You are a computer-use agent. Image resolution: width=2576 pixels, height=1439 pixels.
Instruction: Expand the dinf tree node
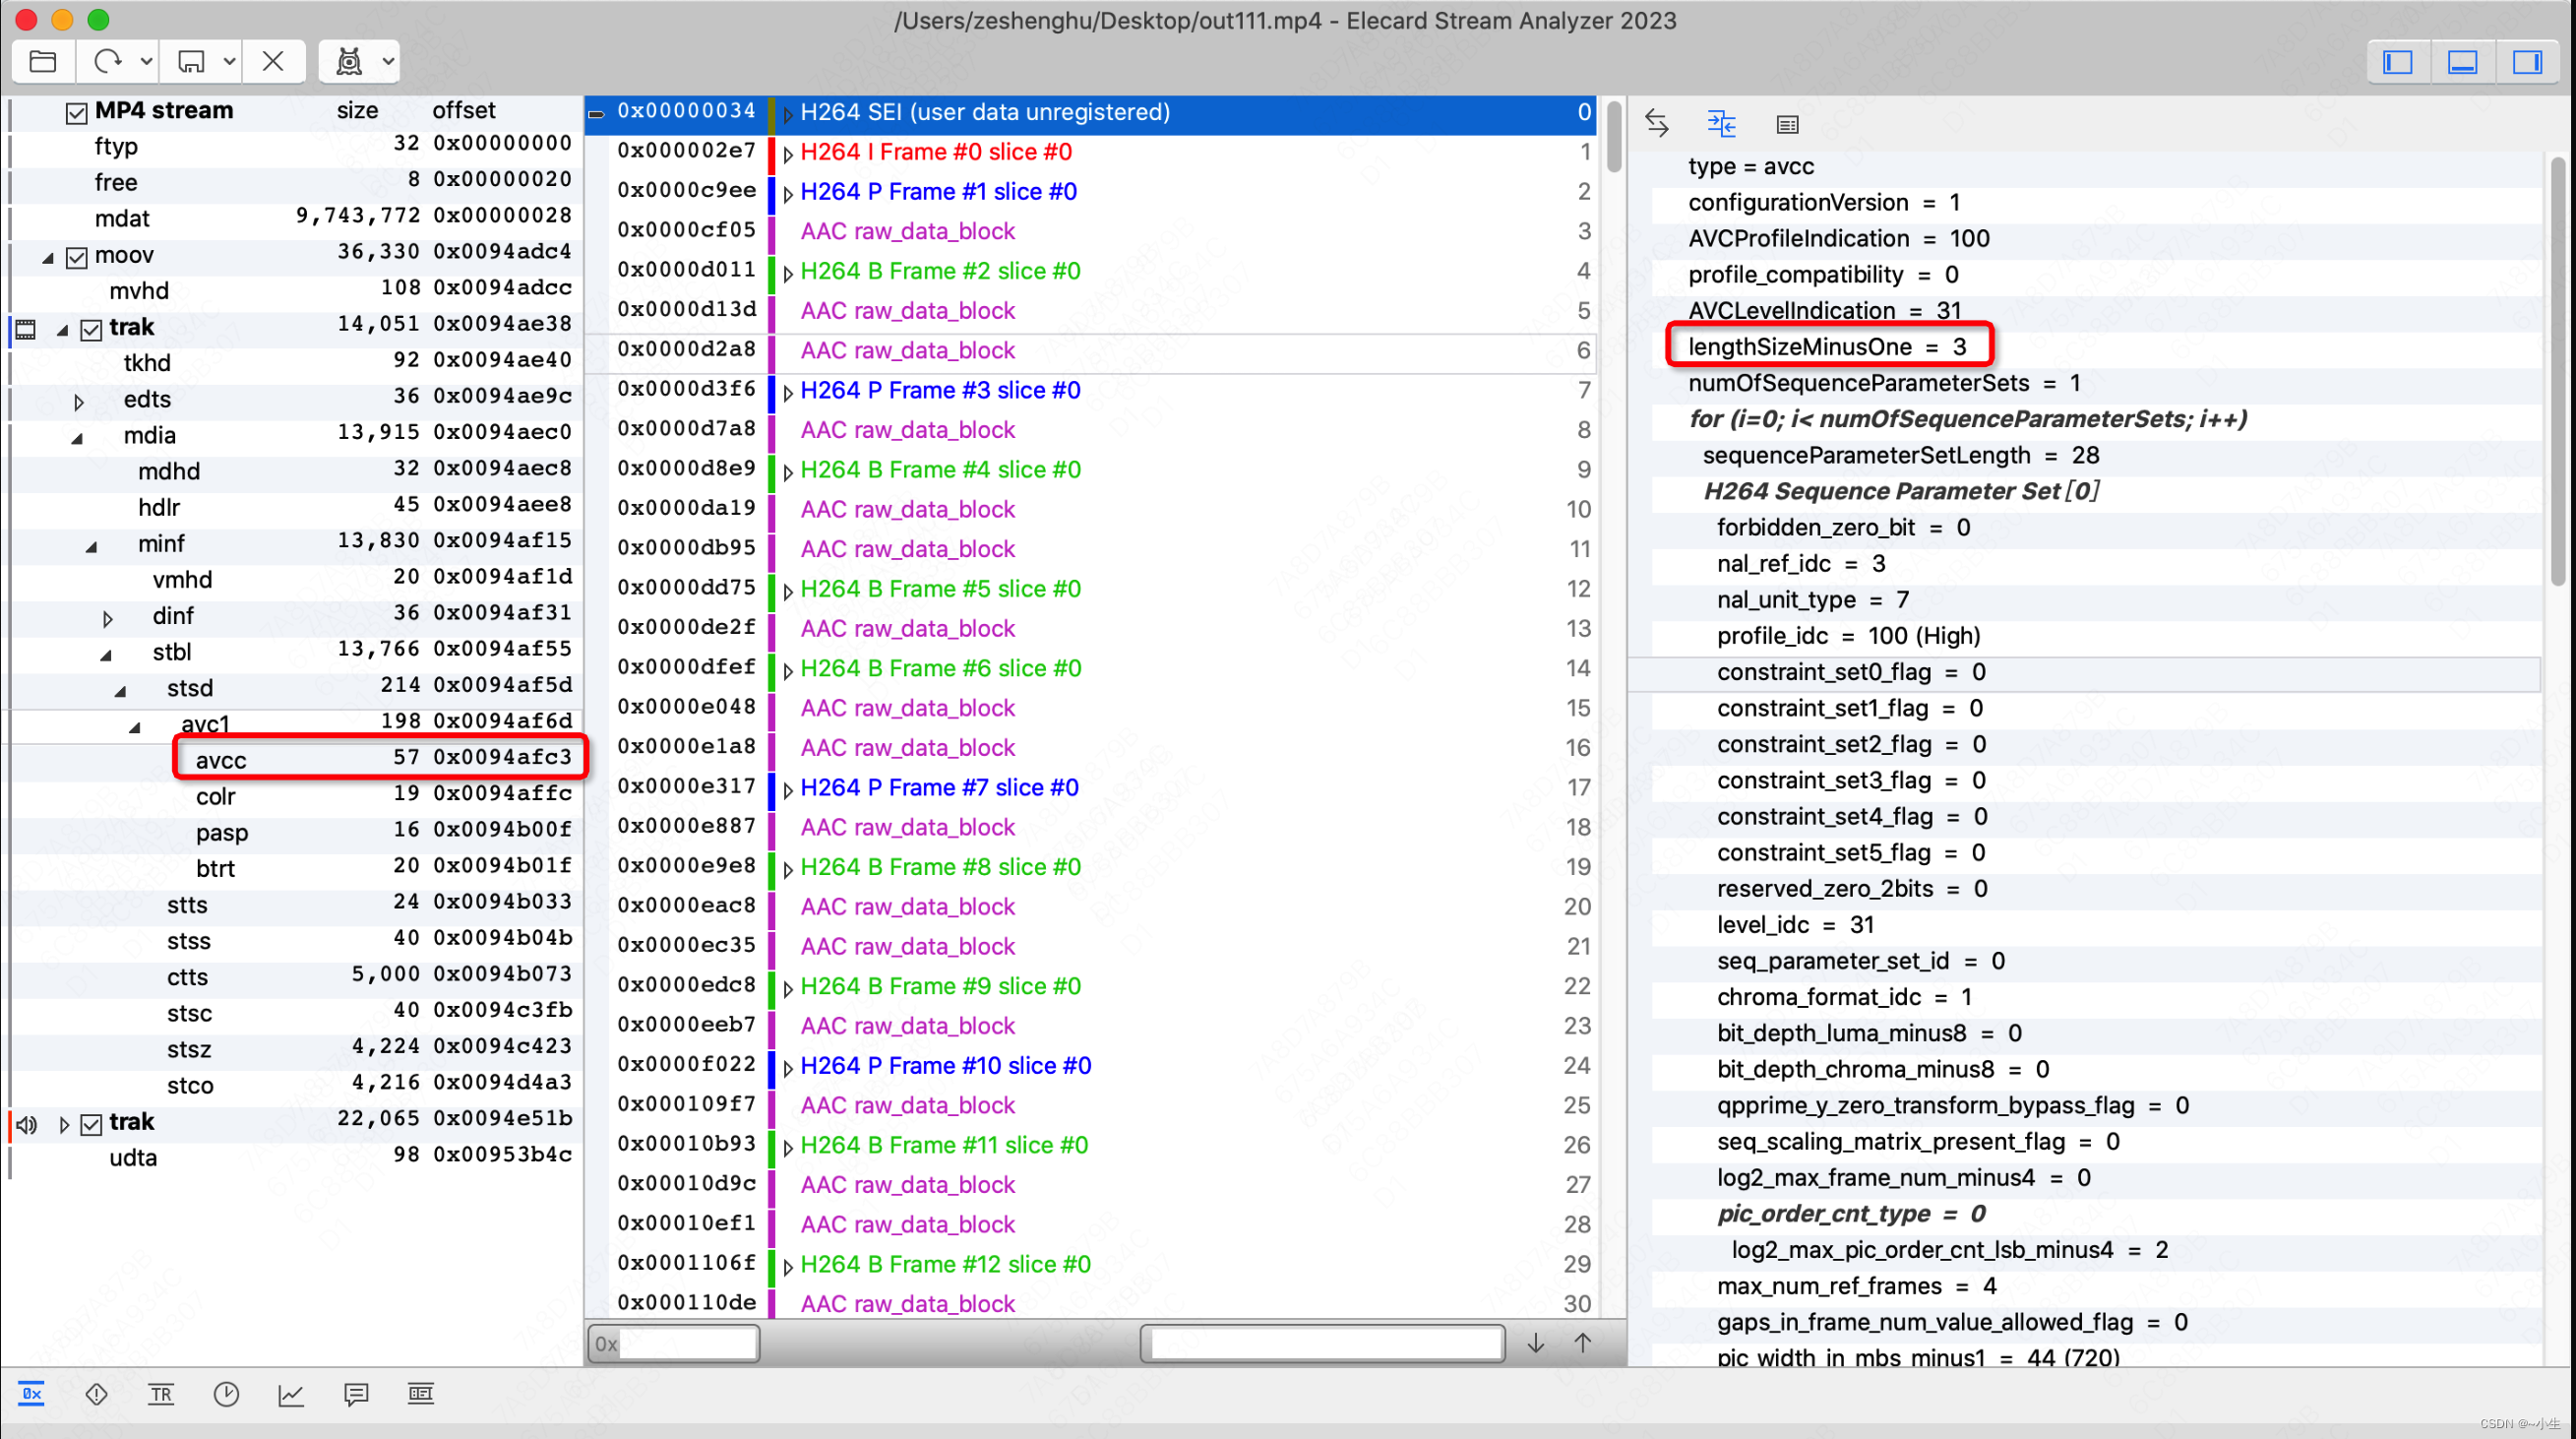(x=108, y=619)
